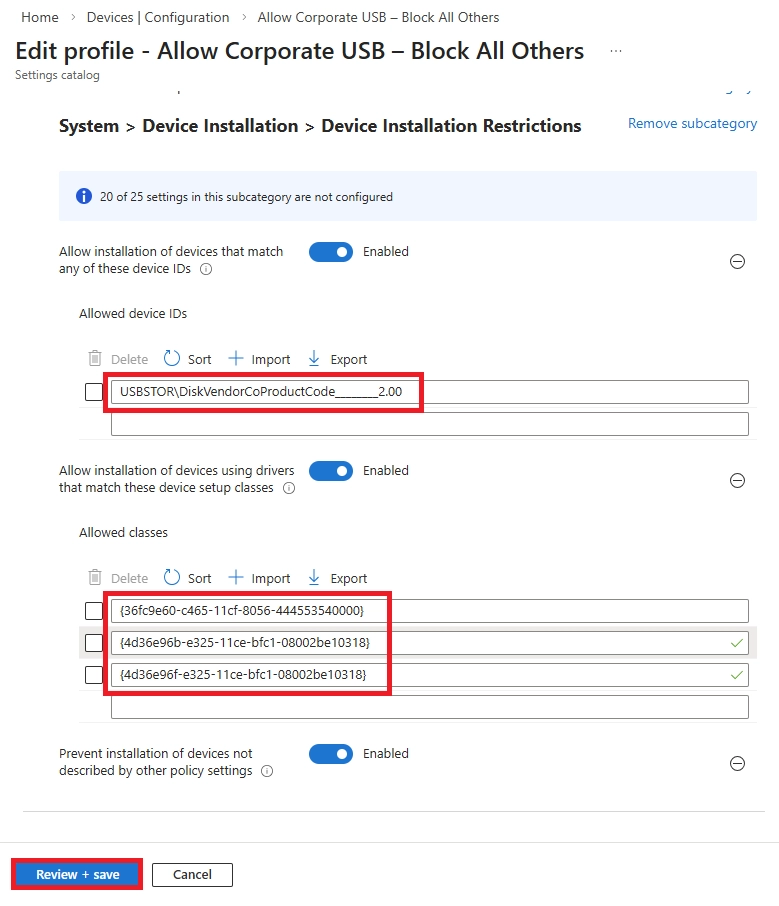Collapse the prevent installation setting section
Image resolution: width=779 pixels, height=906 pixels.
click(x=737, y=763)
